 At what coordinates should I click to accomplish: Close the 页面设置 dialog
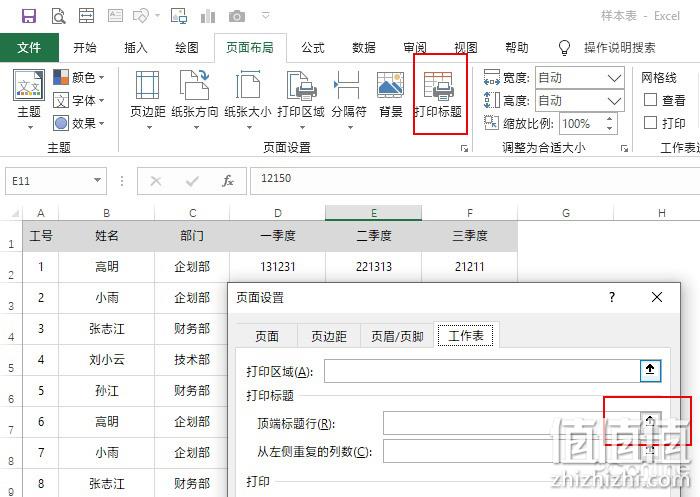click(657, 297)
